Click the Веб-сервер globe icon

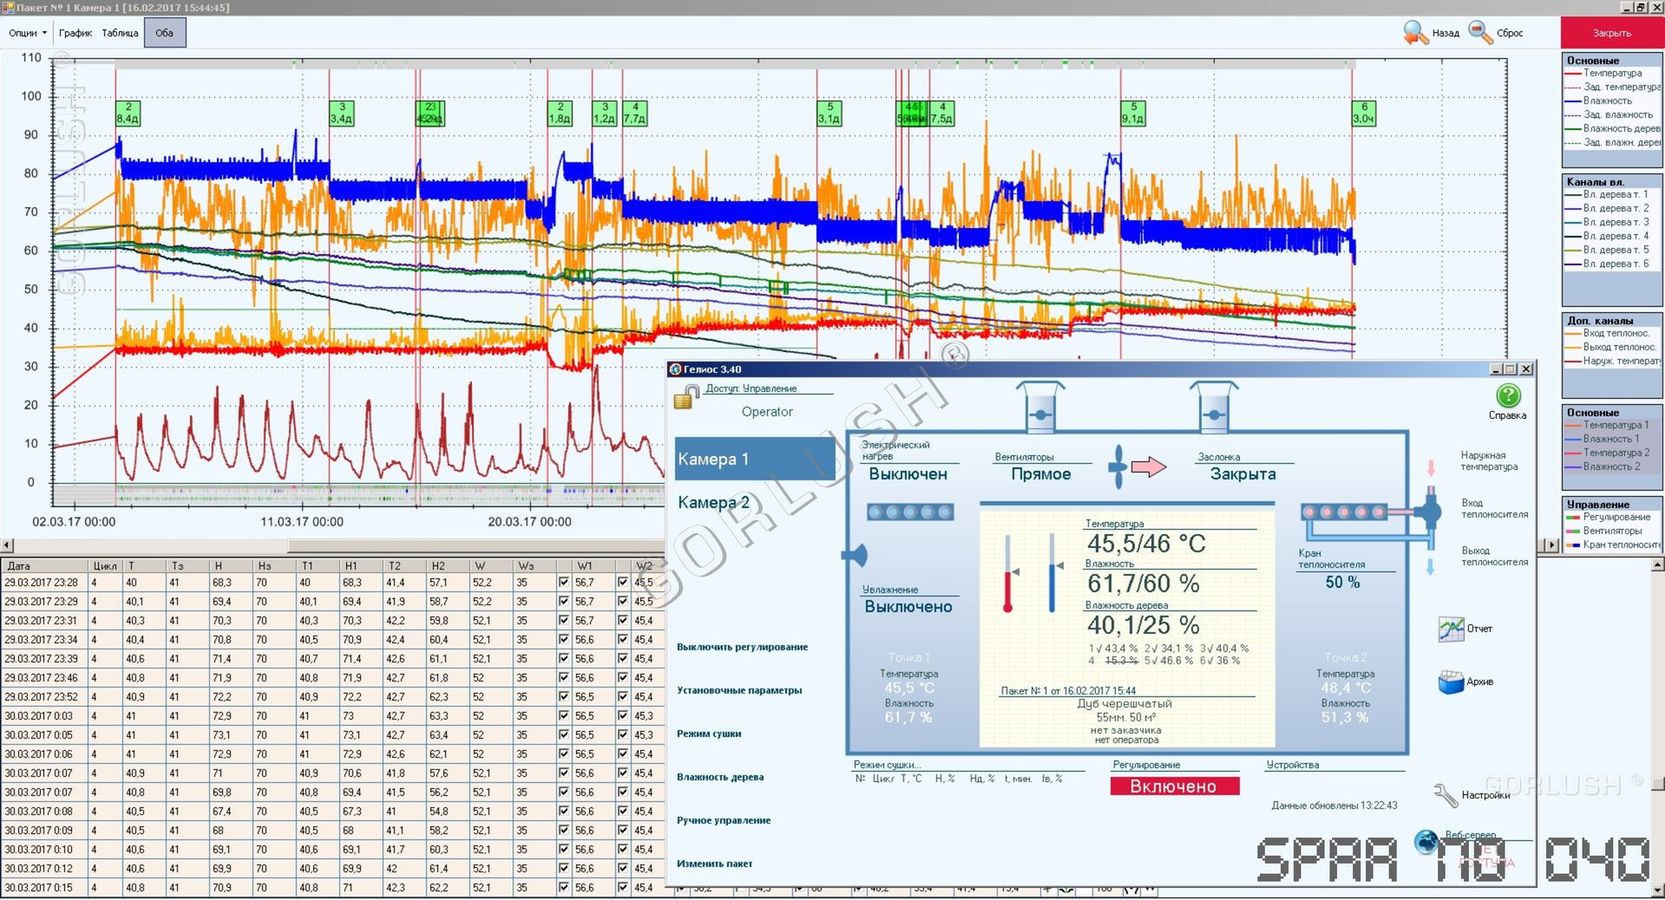point(1426,841)
